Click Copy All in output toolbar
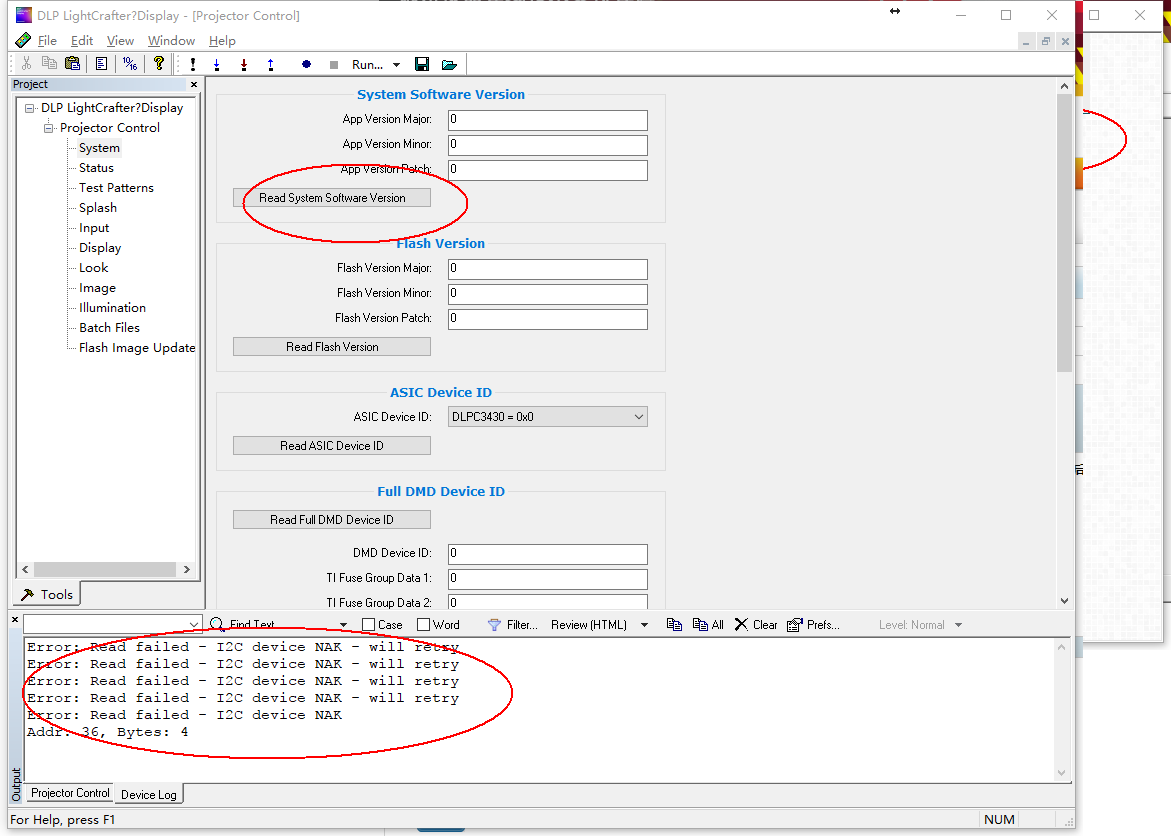1171x836 pixels. click(x=708, y=625)
